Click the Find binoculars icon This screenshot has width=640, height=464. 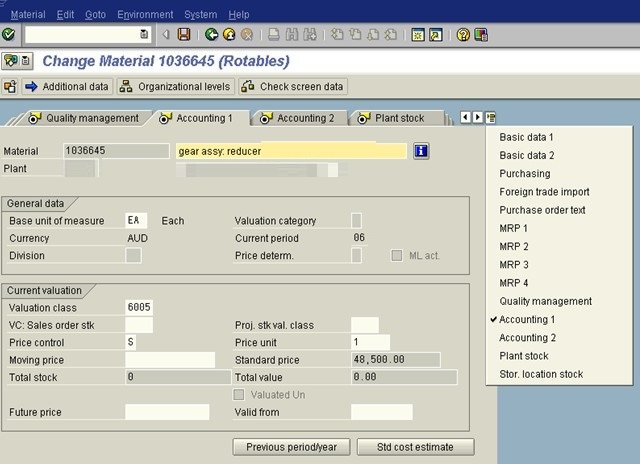click(292, 34)
